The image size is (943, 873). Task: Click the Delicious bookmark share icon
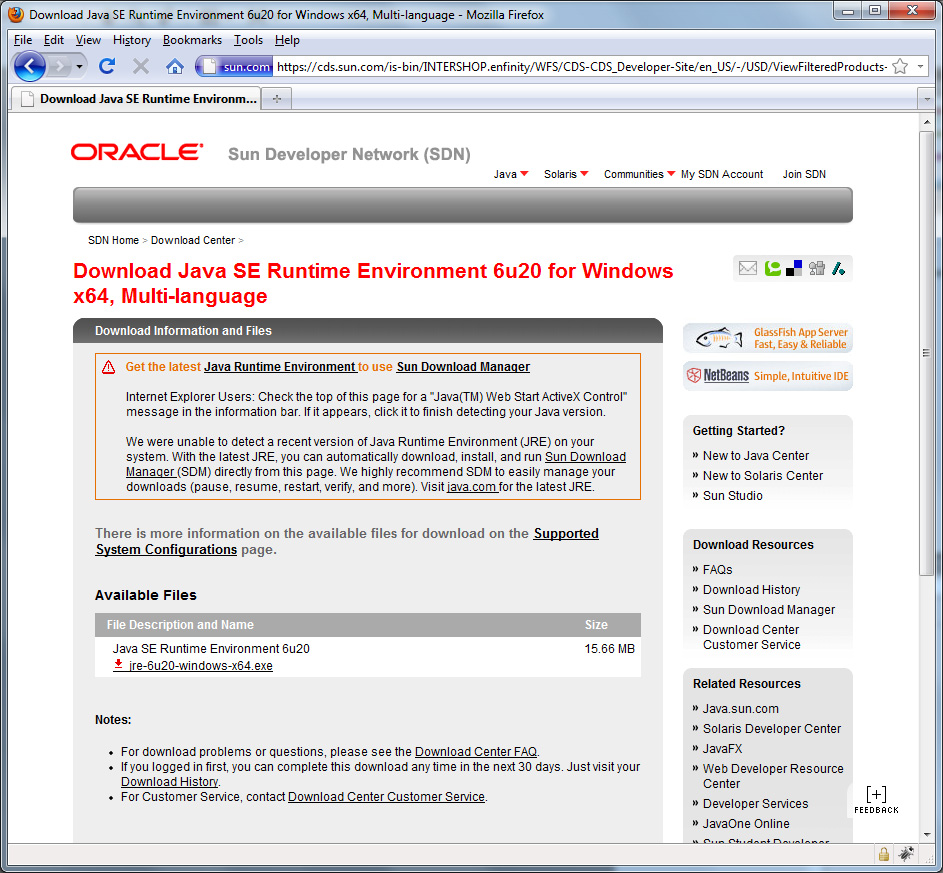(x=794, y=268)
